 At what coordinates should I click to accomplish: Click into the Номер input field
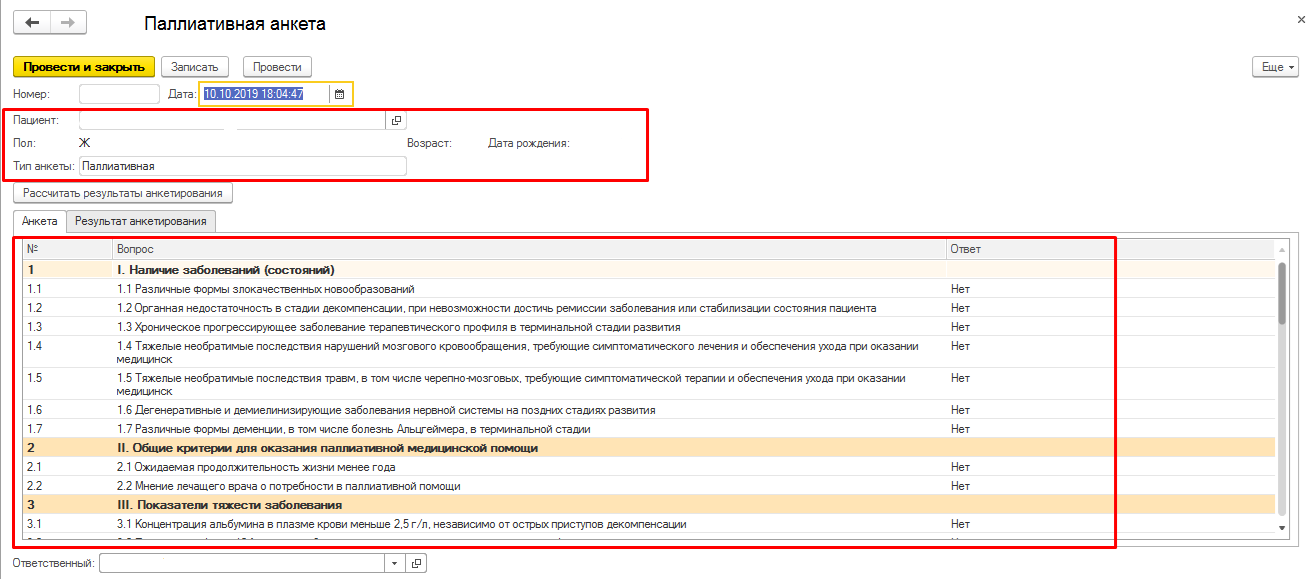119,94
